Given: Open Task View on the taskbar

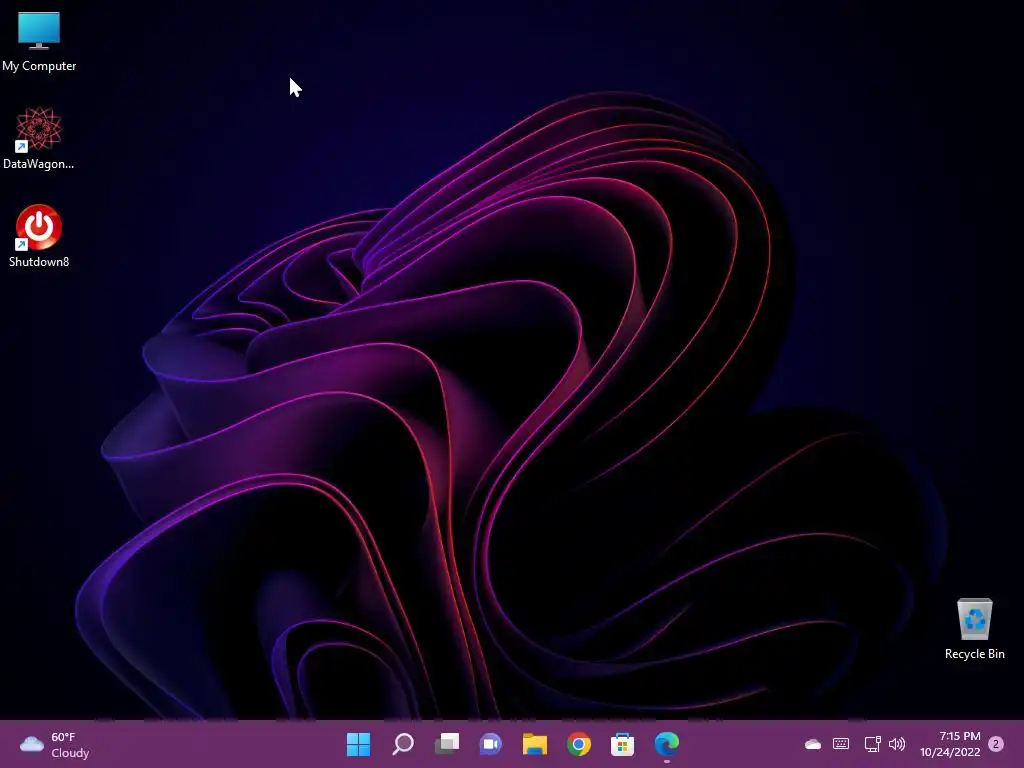Looking at the screenshot, I should tap(447, 744).
